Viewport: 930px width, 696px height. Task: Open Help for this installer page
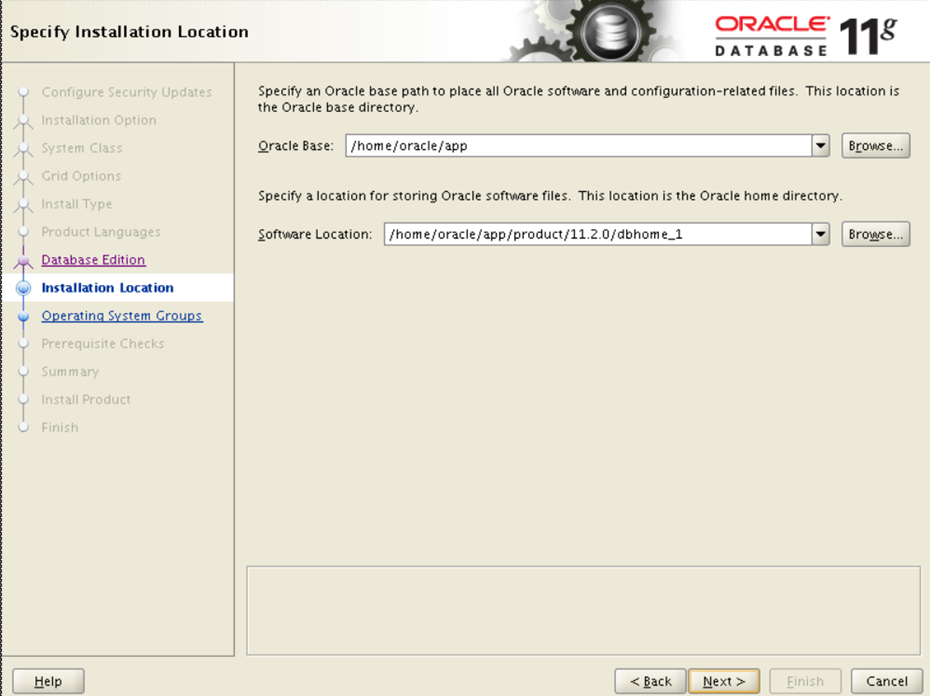(48, 681)
